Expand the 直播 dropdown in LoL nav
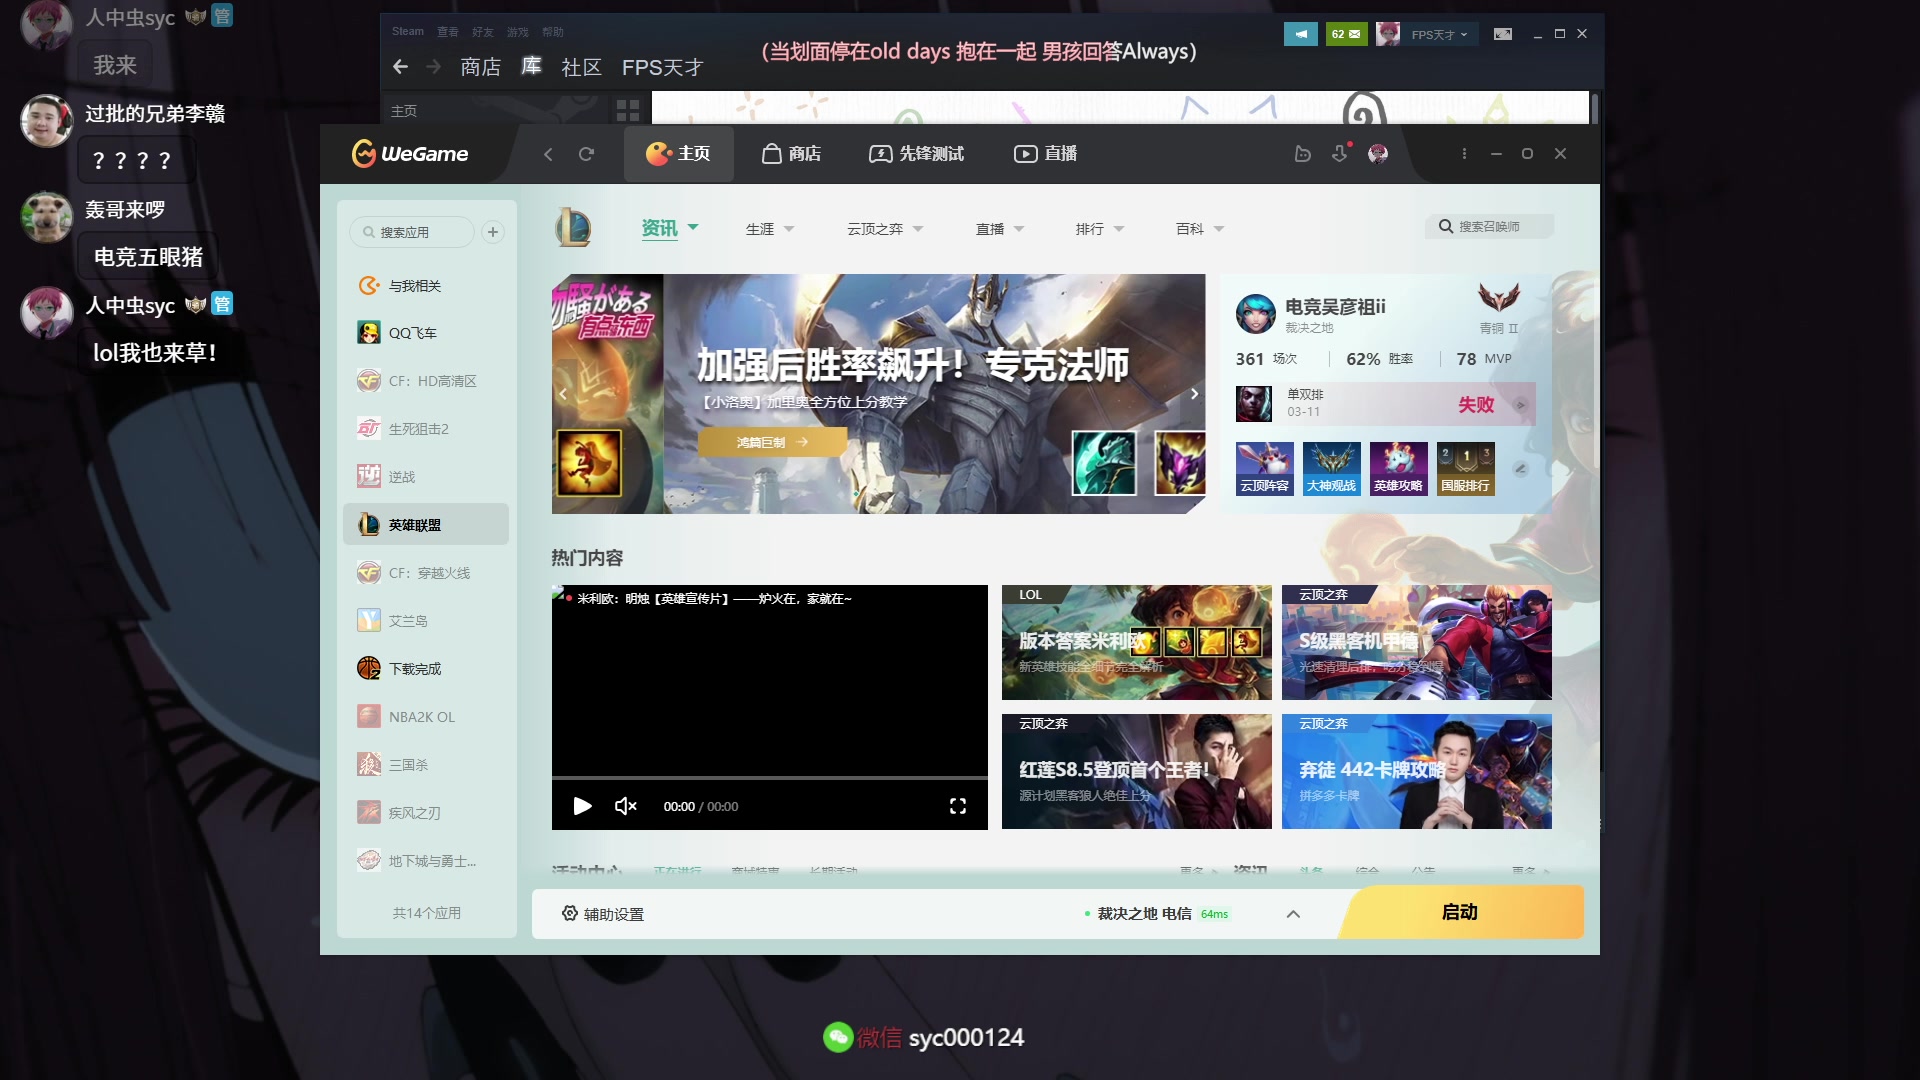The height and width of the screenshot is (1080, 1920). 1000,229
